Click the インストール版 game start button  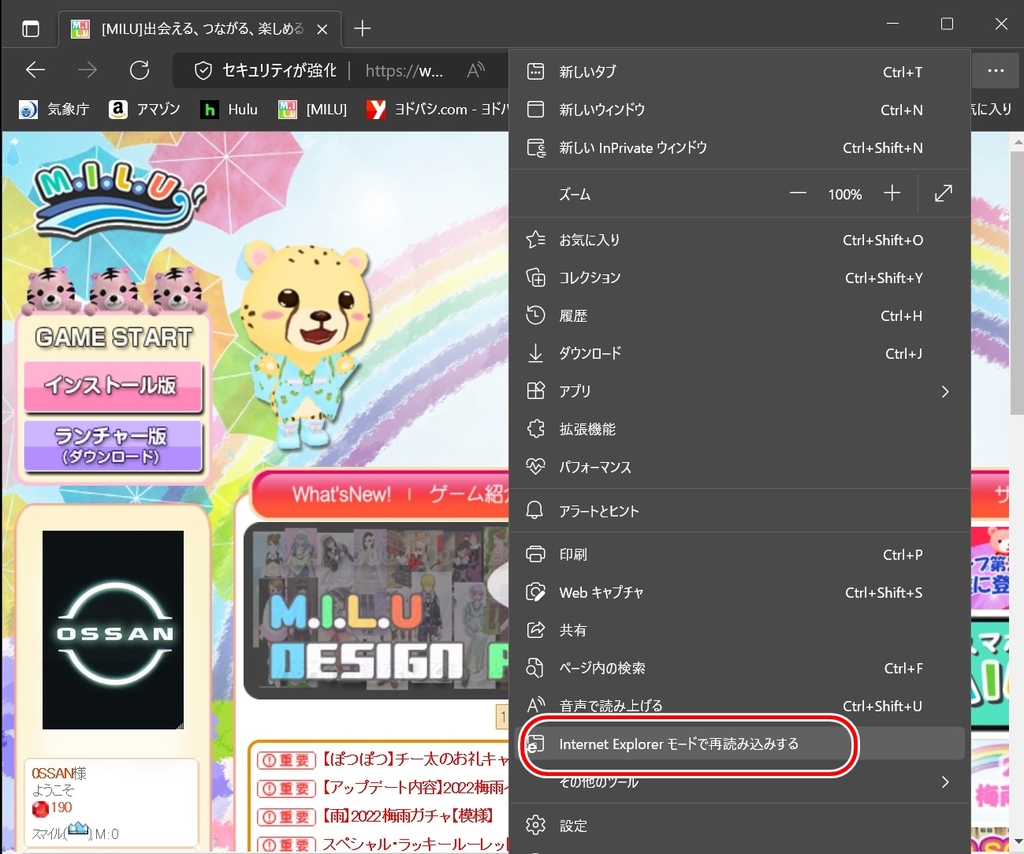113,386
